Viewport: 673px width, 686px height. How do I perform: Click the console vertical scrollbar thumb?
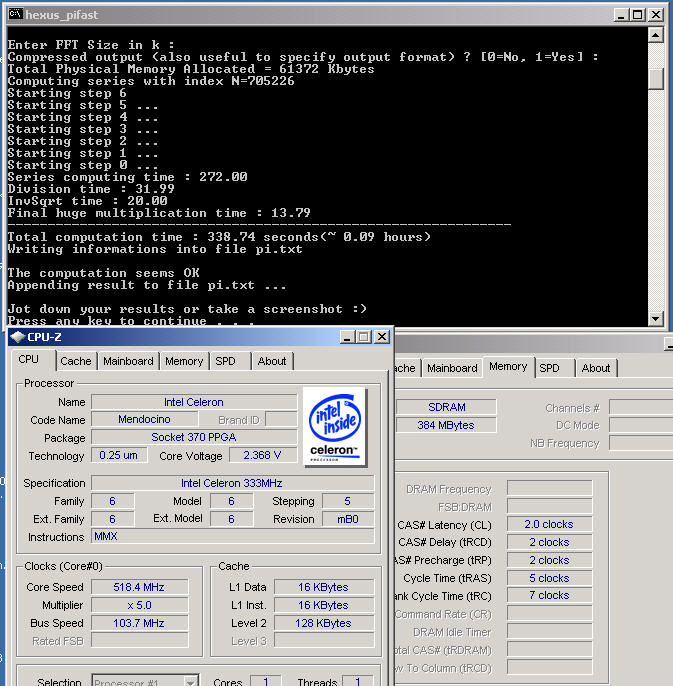[655, 78]
